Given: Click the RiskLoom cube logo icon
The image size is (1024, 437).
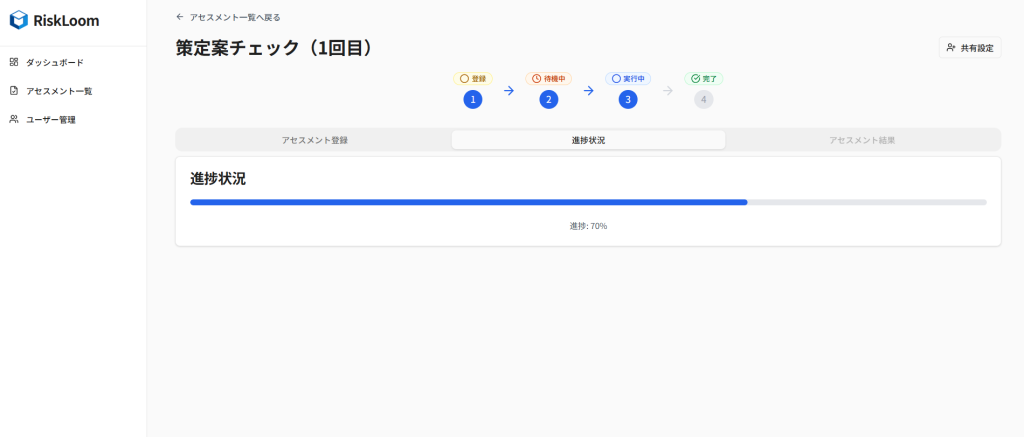Looking at the screenshot, I should coord(18,19).
